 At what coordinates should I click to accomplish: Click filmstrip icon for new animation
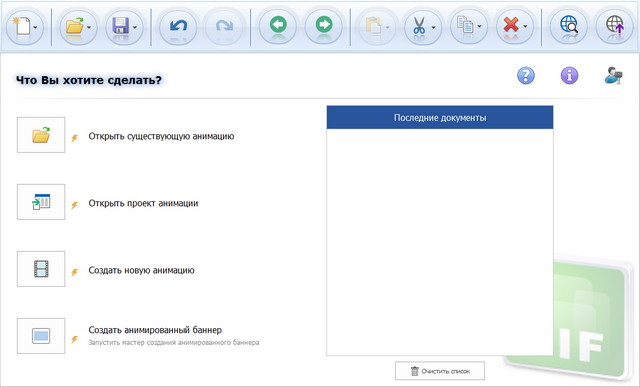click(x=41, y=269)
